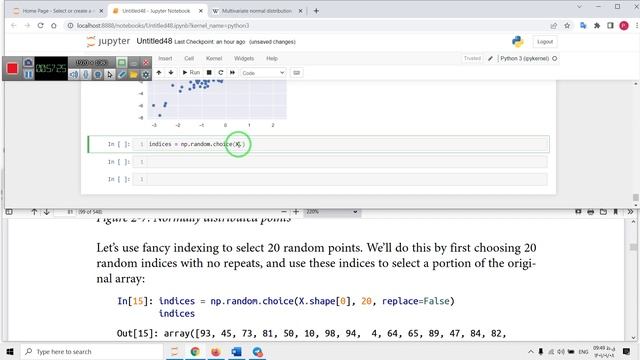Screen dimensions: 640x360
Task: Switch to the Home Page browser tab
Action: 57,11
